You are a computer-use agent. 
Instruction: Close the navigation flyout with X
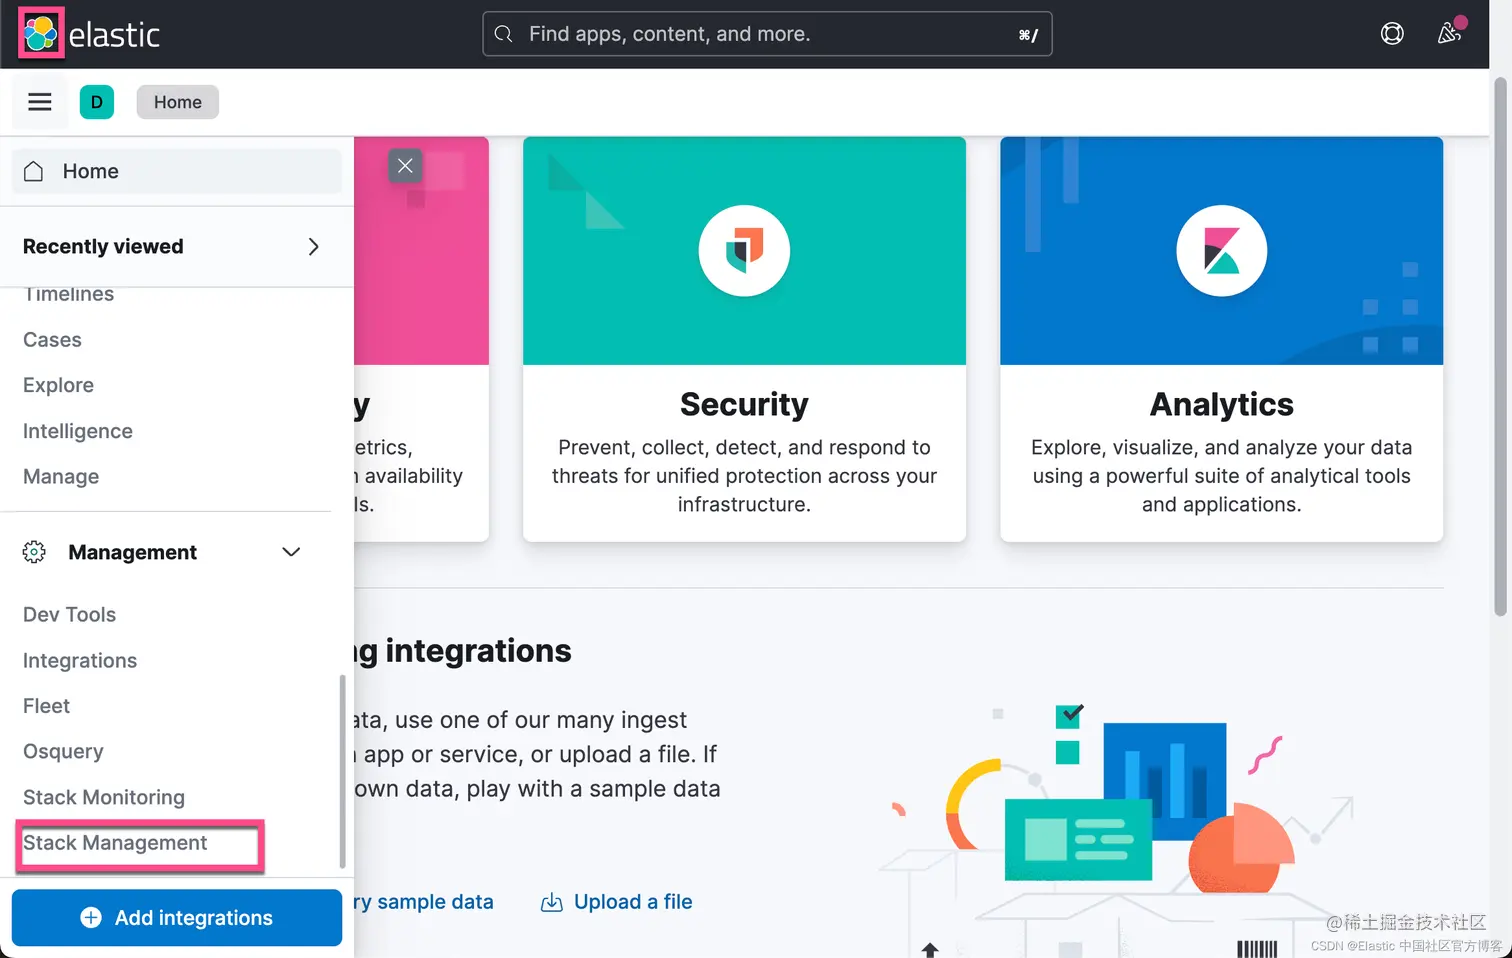coord(405,166)
